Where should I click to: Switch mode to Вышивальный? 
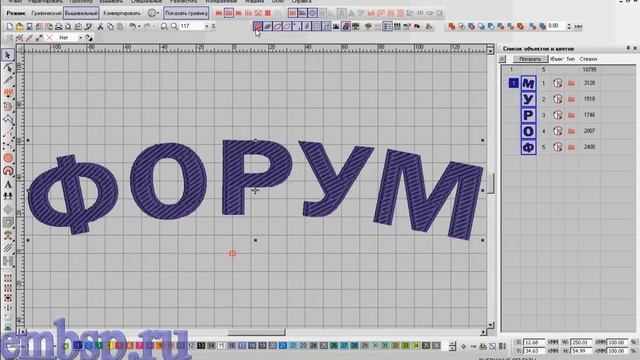point(81,13)
